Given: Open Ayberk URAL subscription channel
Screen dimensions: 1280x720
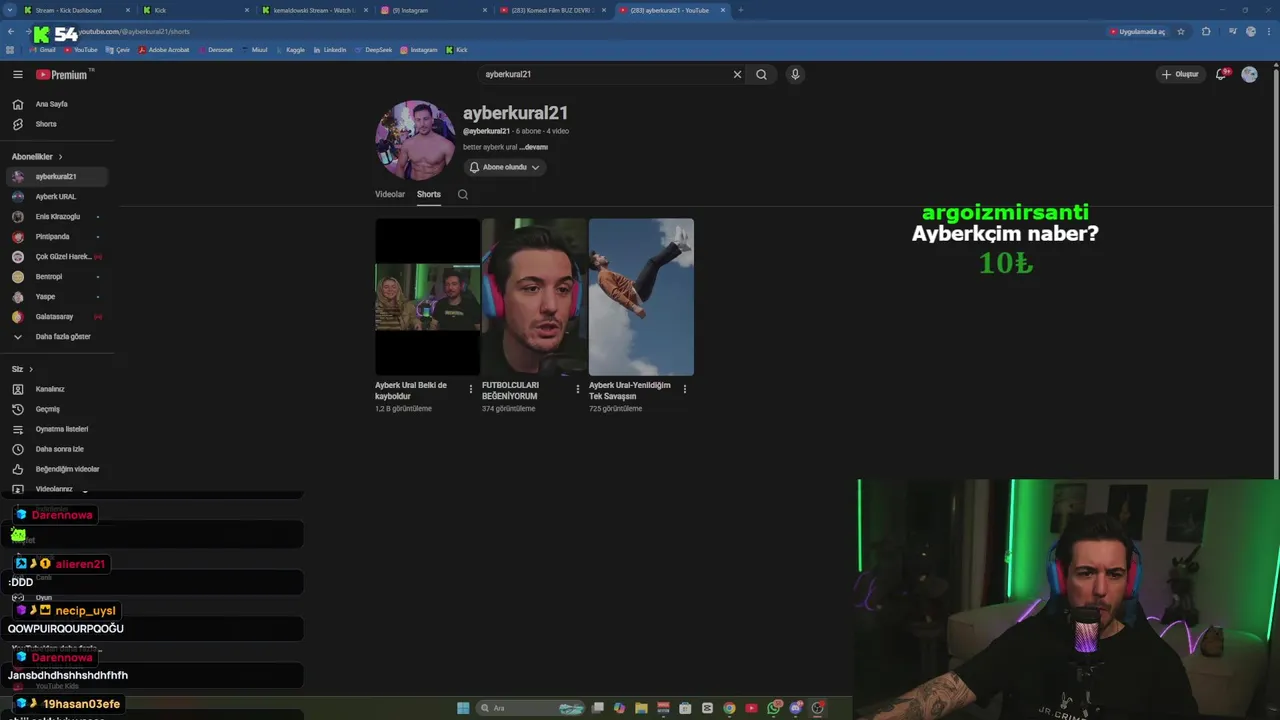Looking at the screenshot, I should click(55, 197).
